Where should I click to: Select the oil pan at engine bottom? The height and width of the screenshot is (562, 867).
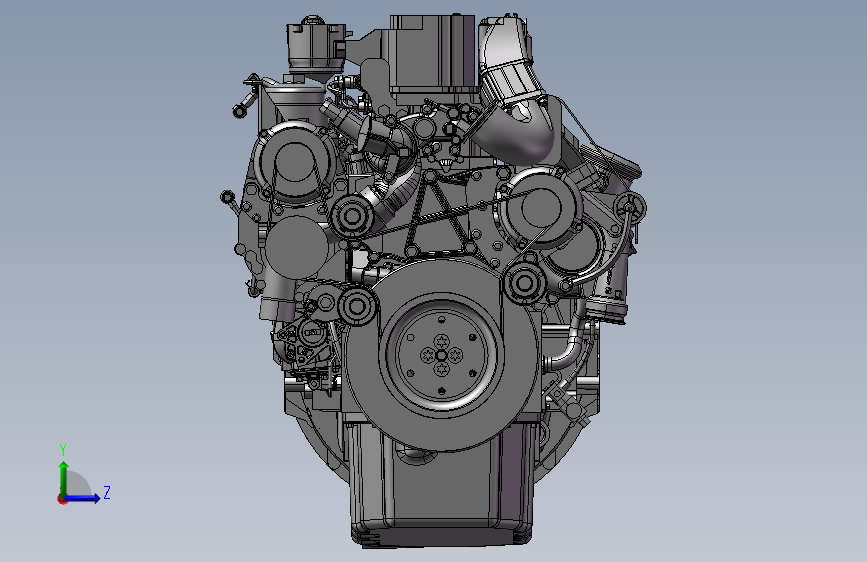click(441, 486)
